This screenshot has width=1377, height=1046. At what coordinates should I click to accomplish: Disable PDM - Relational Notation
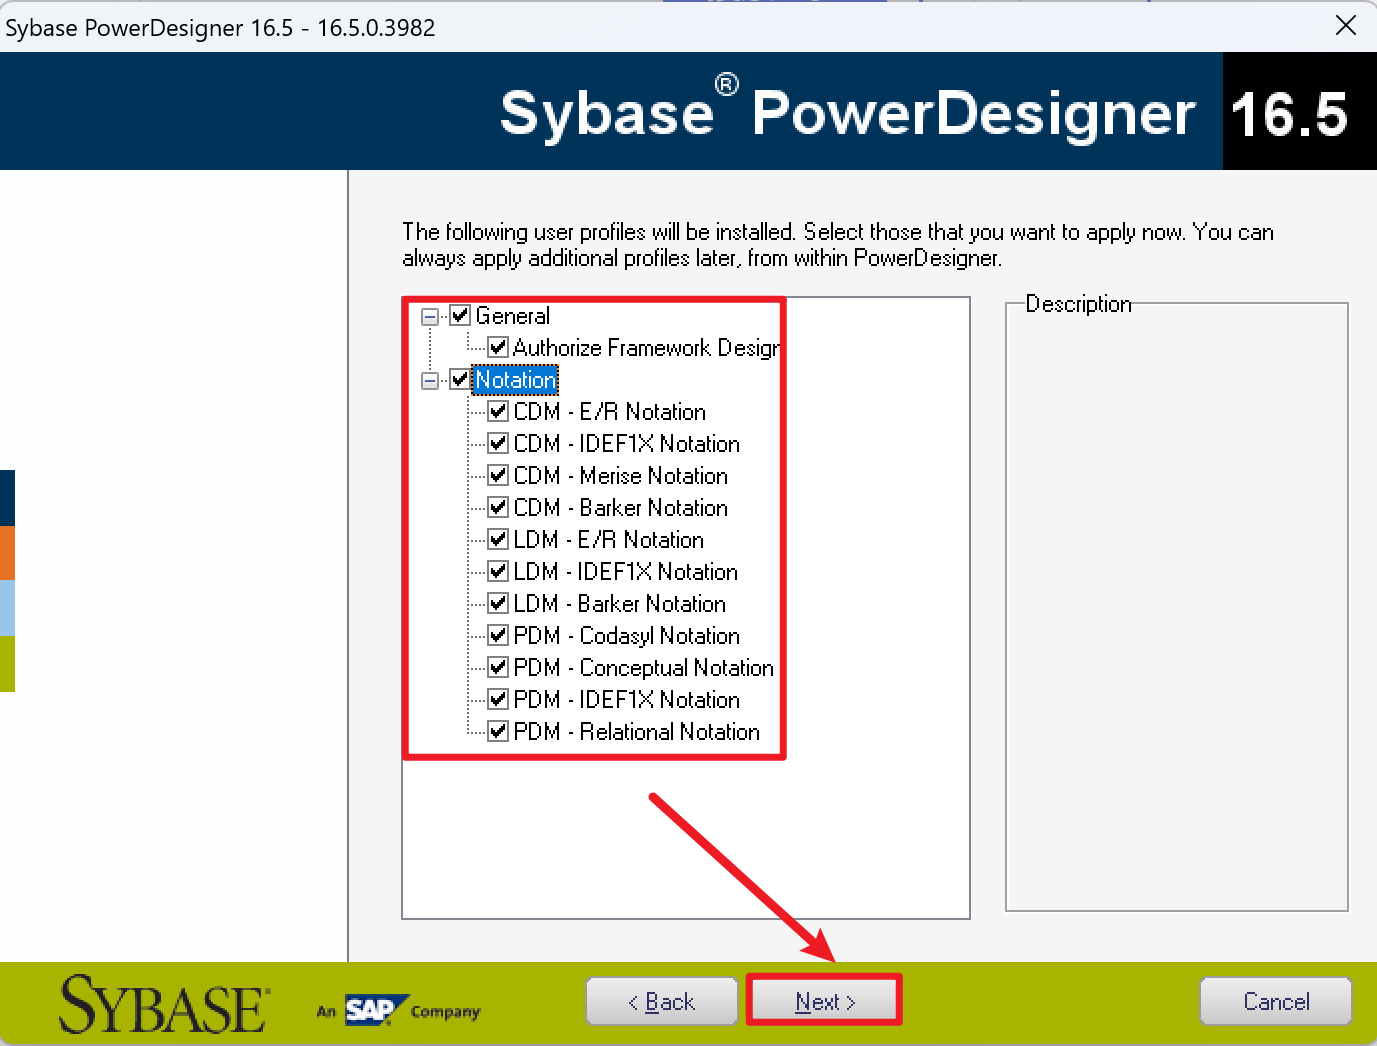pos(498,731)
